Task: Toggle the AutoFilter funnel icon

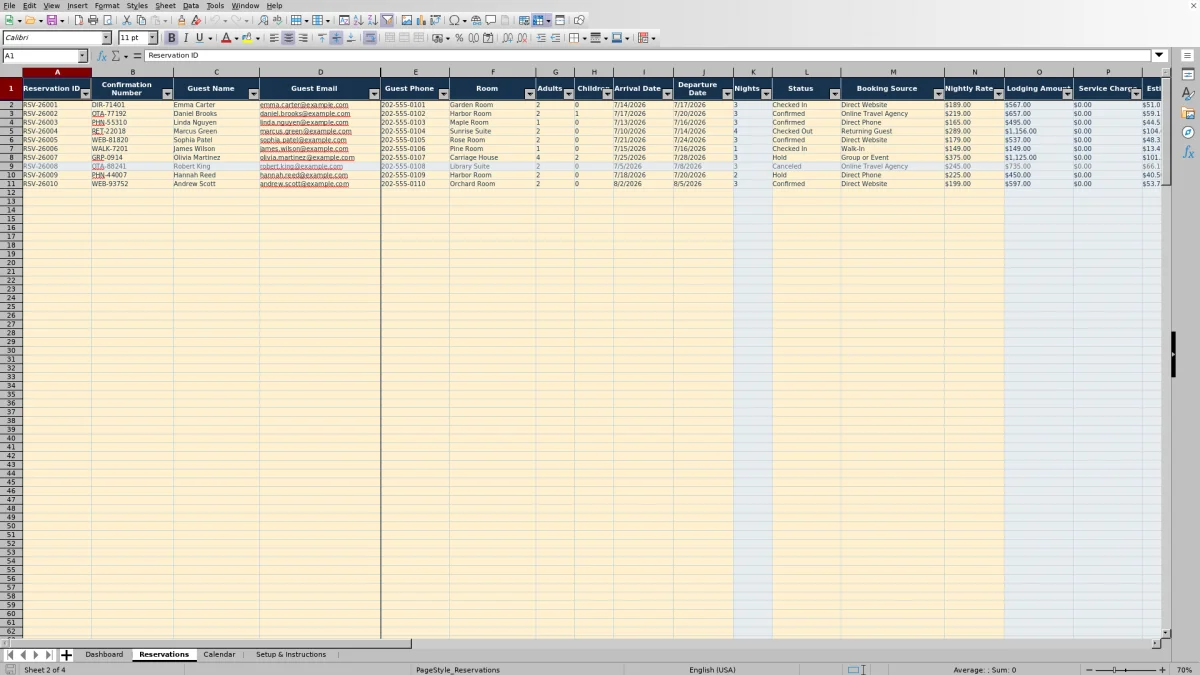Action: click(x=387, y=20)
